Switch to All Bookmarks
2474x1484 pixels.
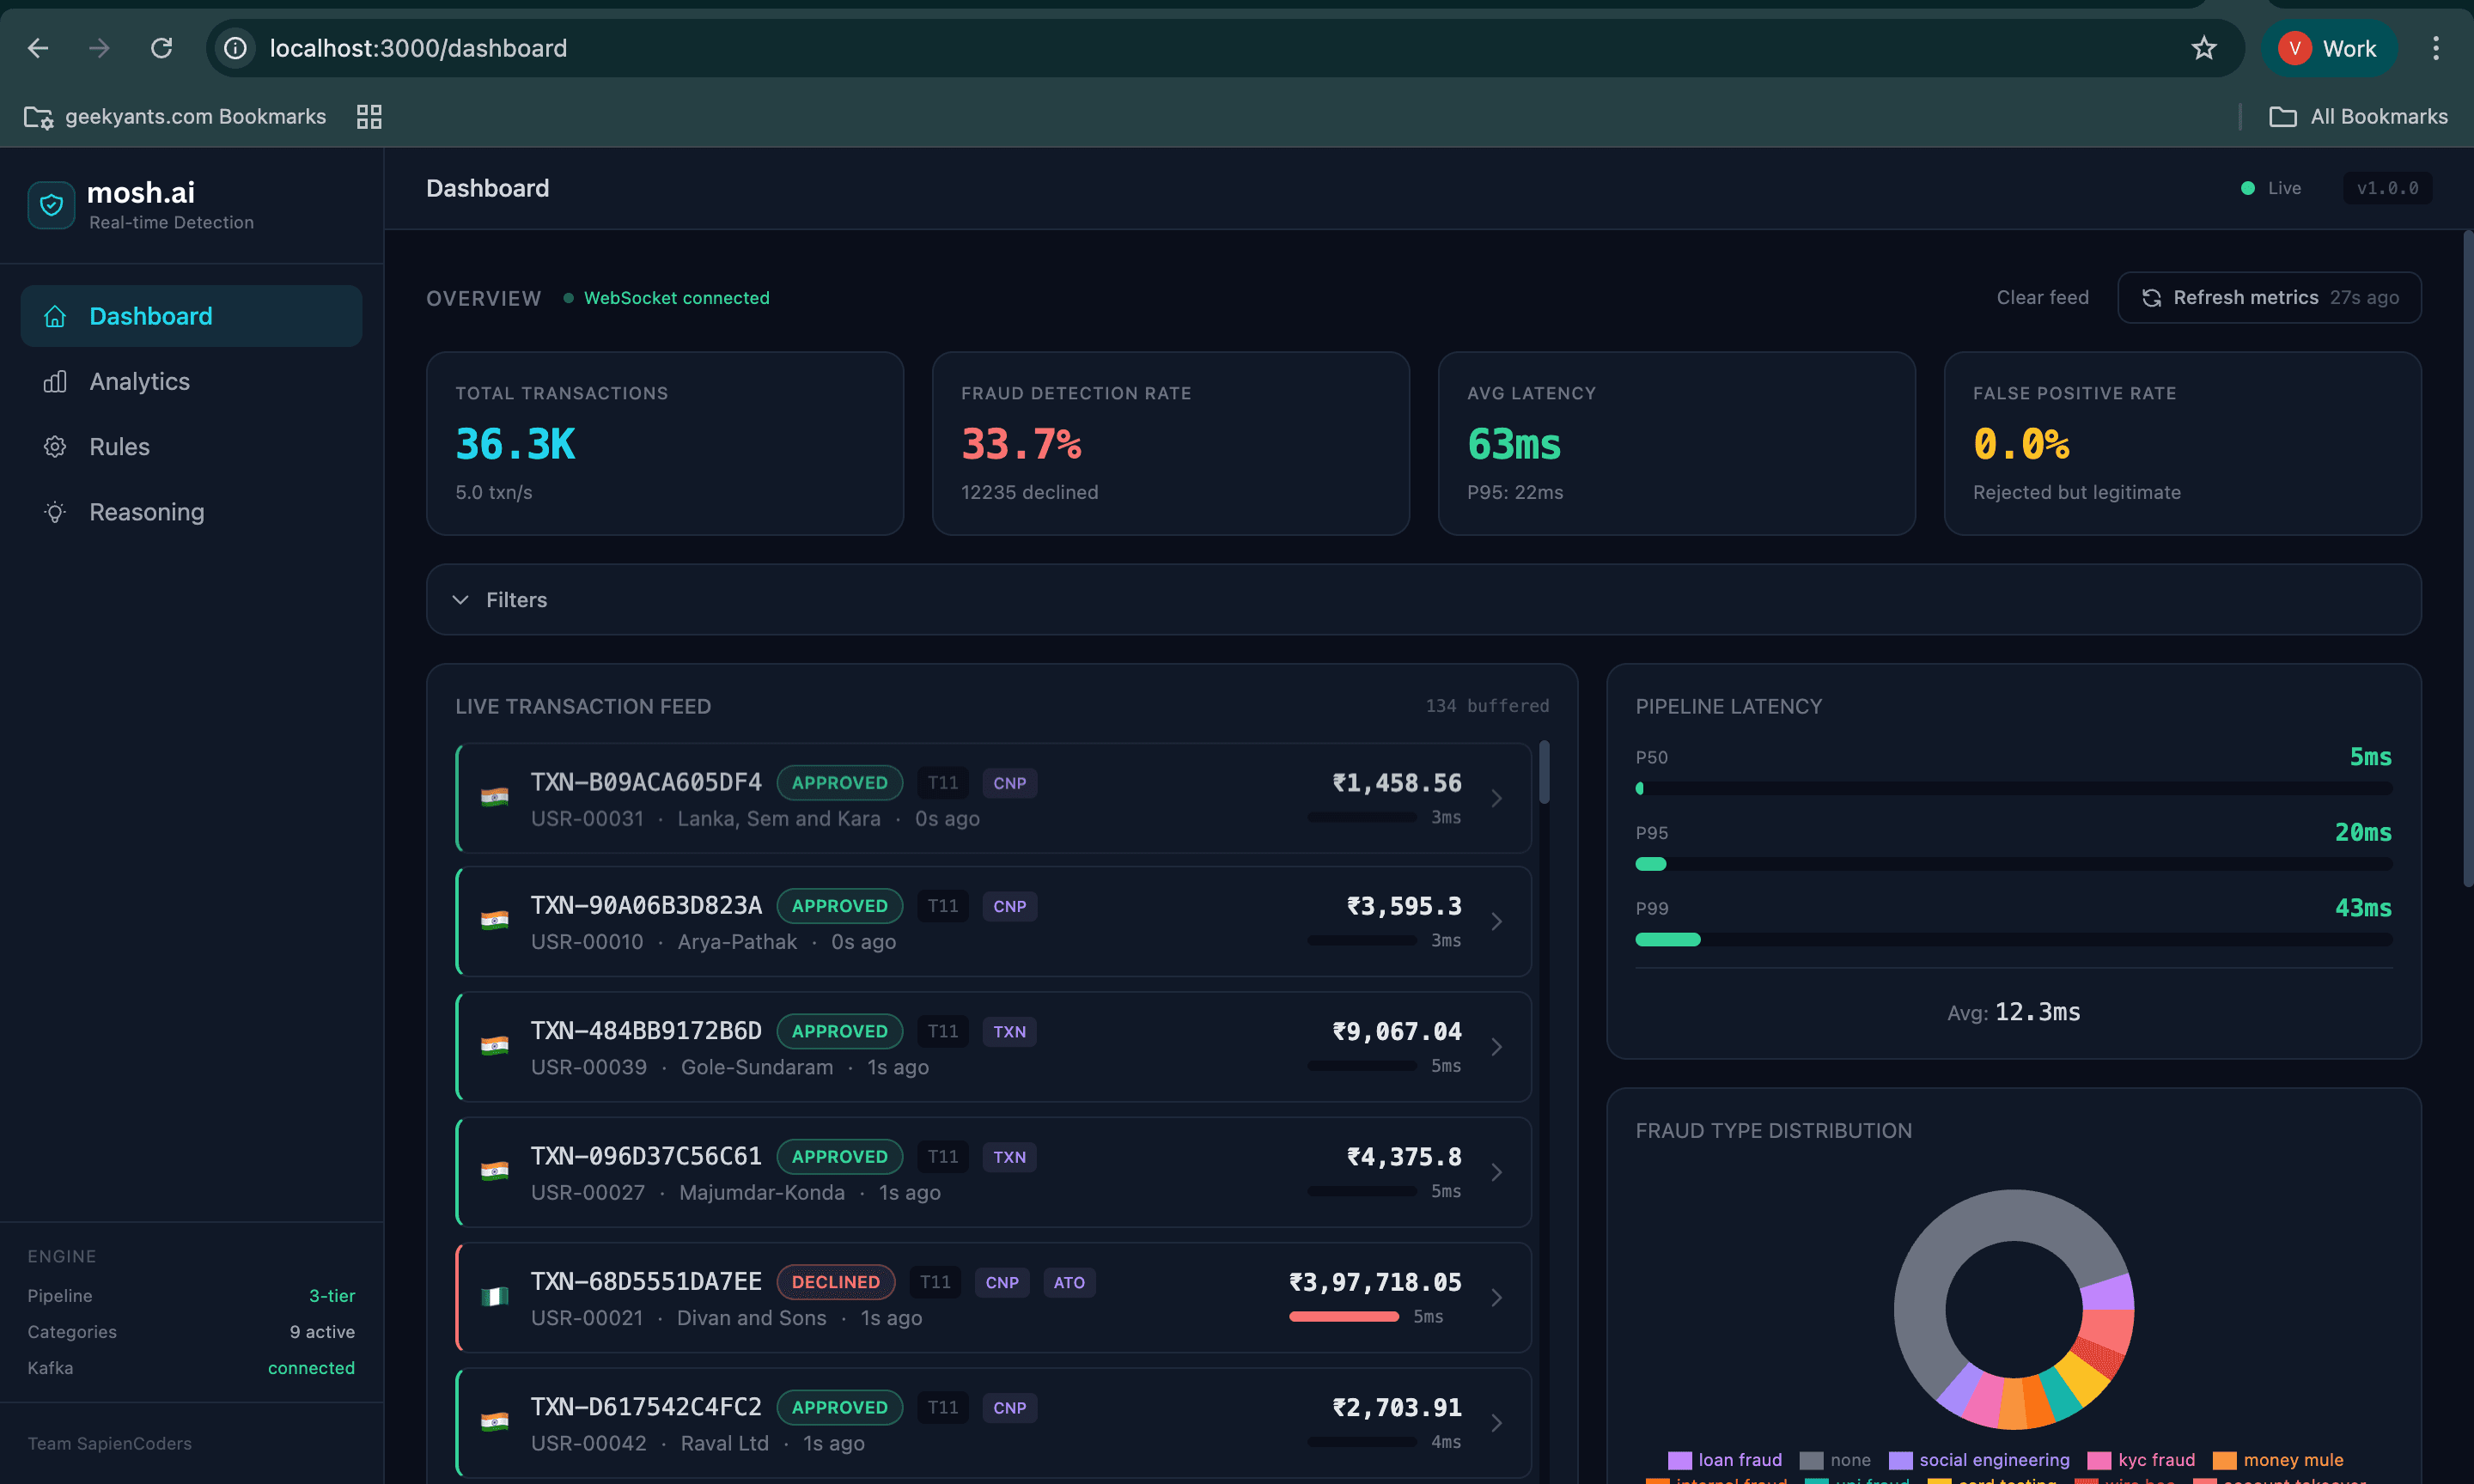(2360, 116)
